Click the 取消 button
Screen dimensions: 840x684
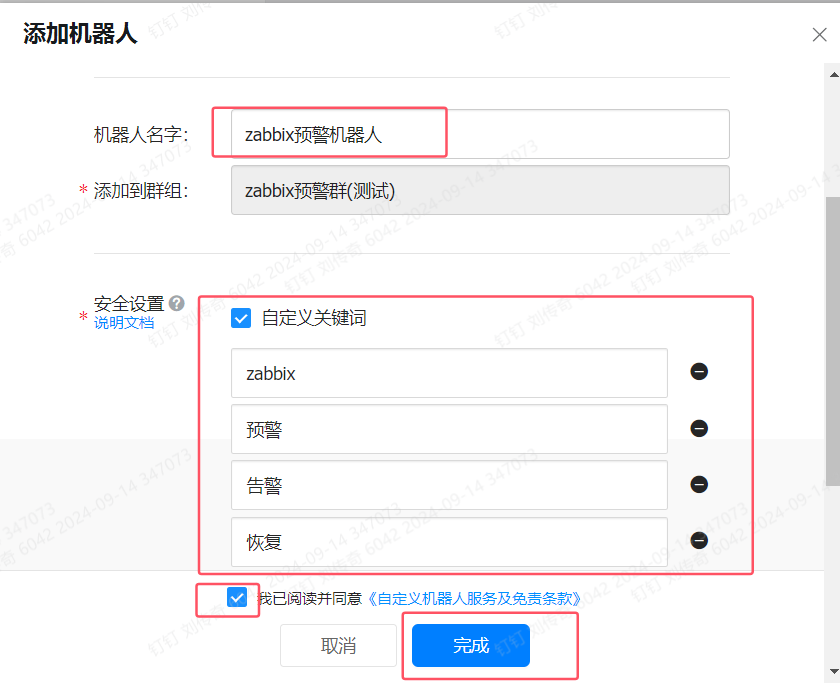(338, 645)
